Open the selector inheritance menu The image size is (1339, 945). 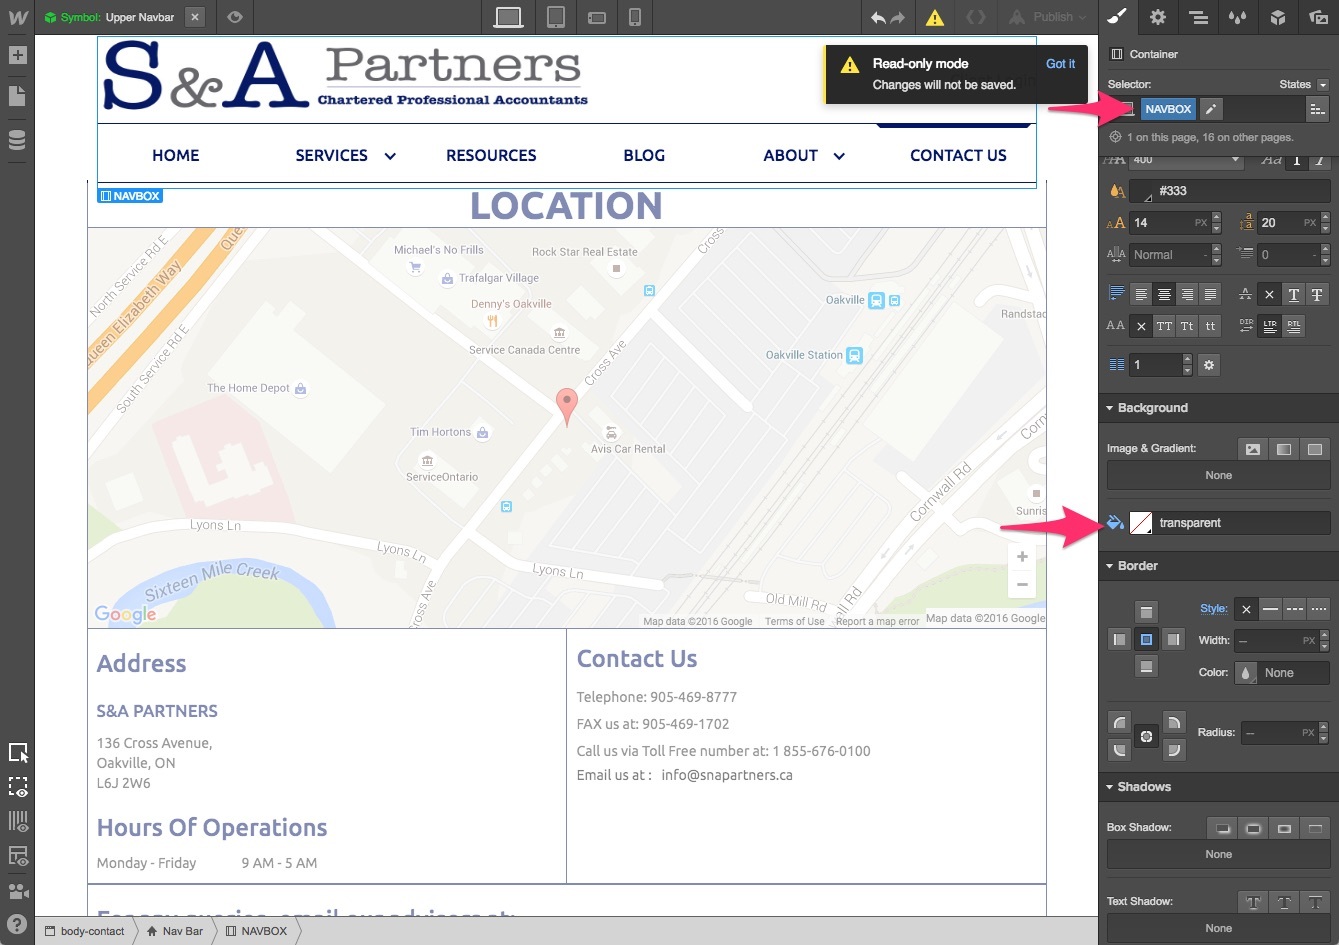1318,109
